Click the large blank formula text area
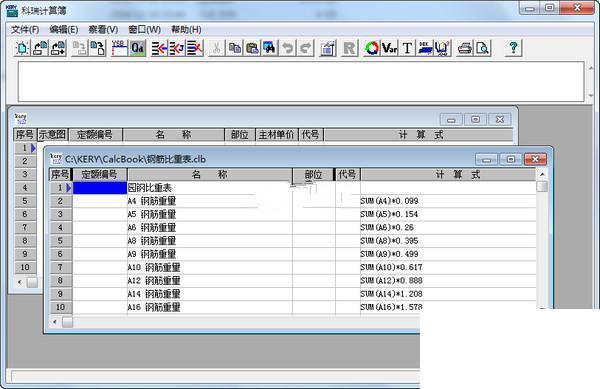Viewport: 600px width, 389px height. click(x=301, y=81)
